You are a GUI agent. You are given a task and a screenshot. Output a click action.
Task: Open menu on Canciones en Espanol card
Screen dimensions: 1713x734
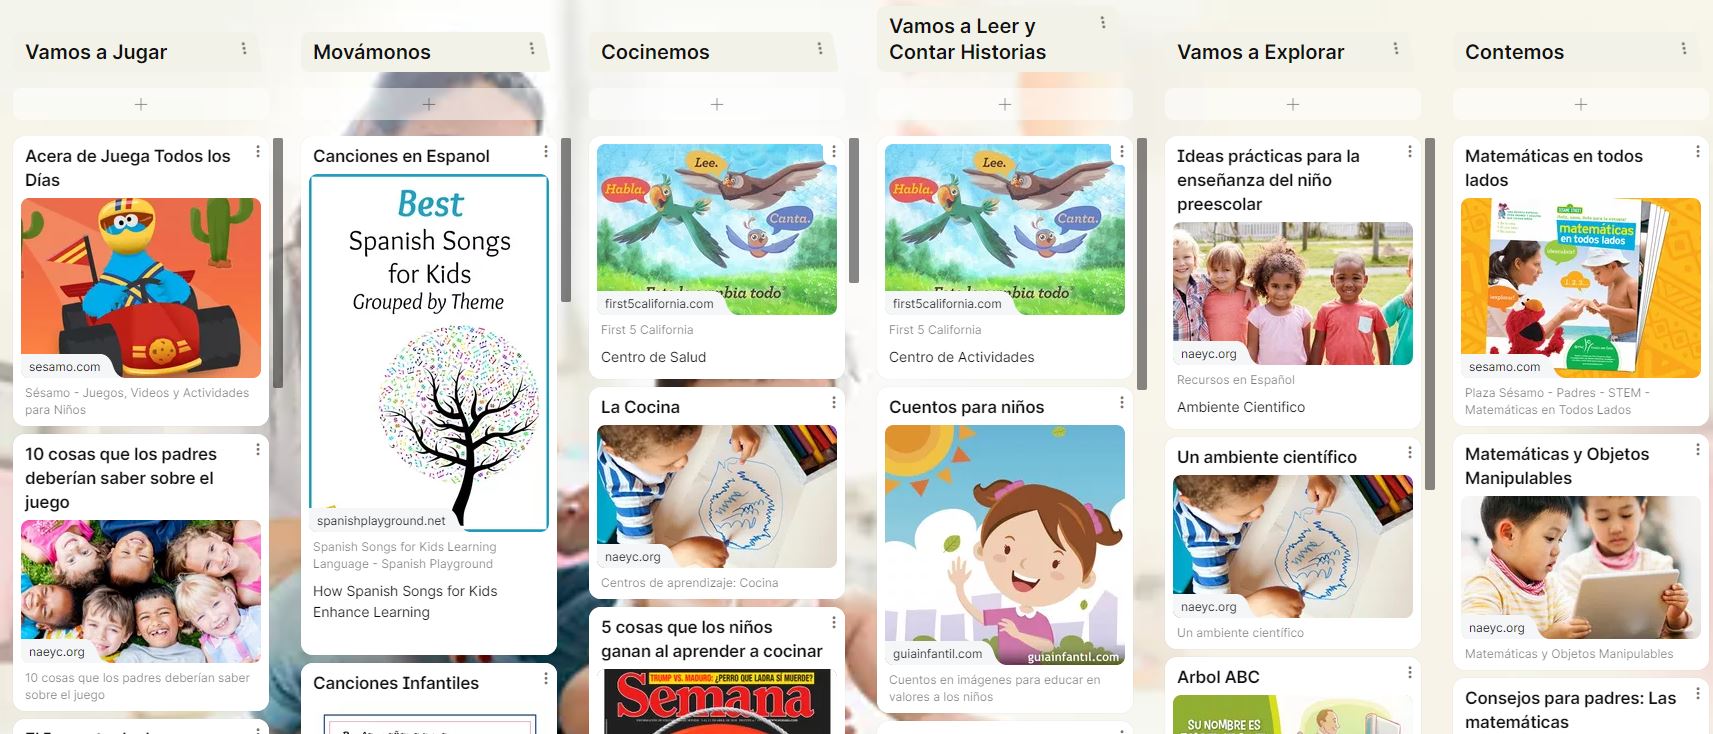point(546,152)
